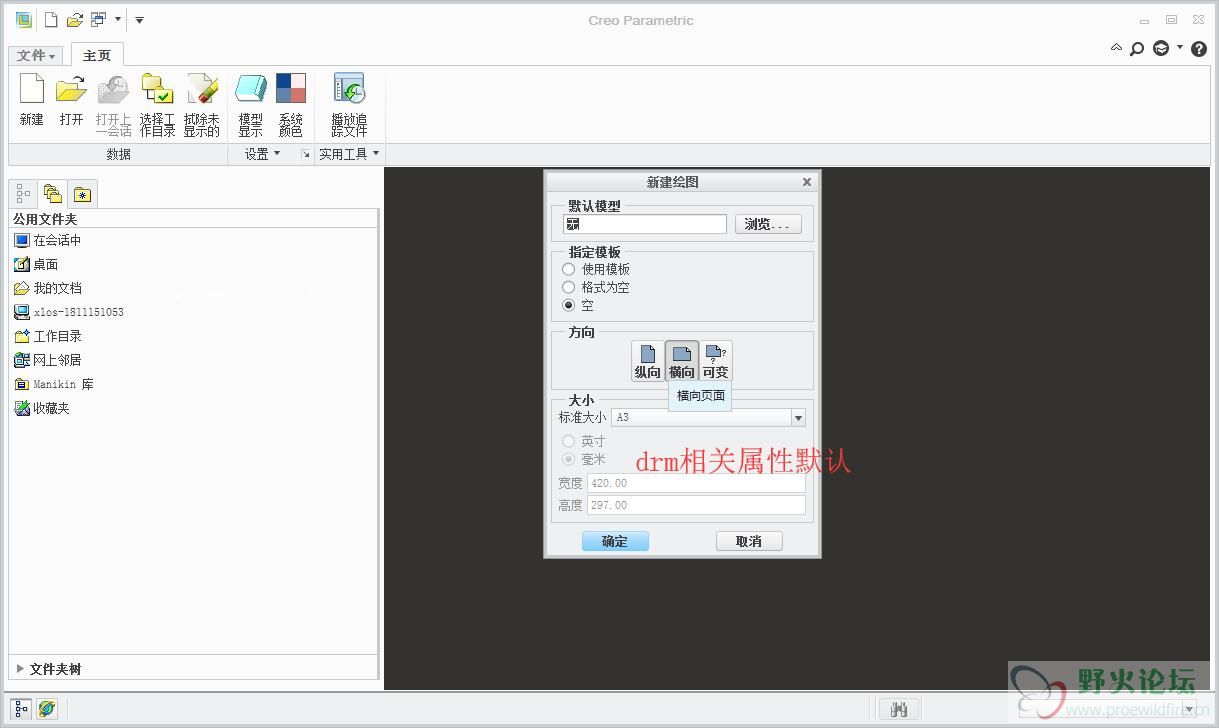Toggle navigator panel status bar icon
The height and width of the screenshot is (728, 1219).
click(x=22, y=709)
